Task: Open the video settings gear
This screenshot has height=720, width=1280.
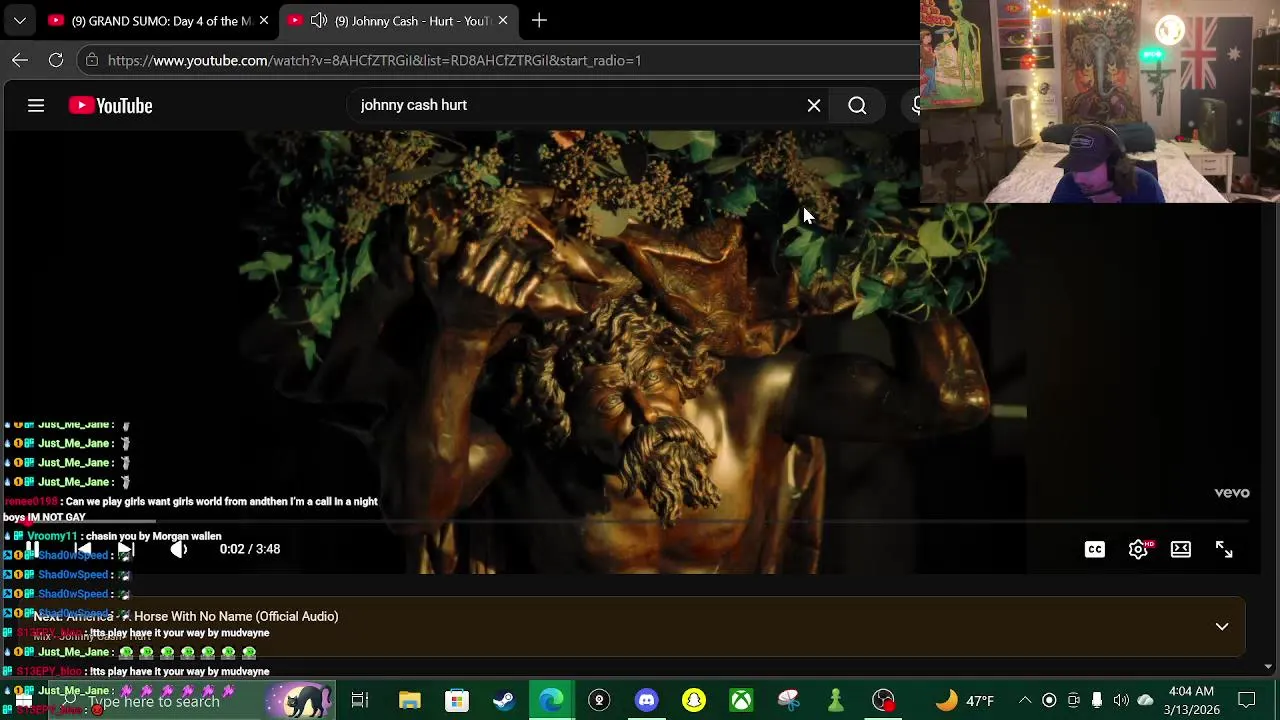Action: 1138,549
